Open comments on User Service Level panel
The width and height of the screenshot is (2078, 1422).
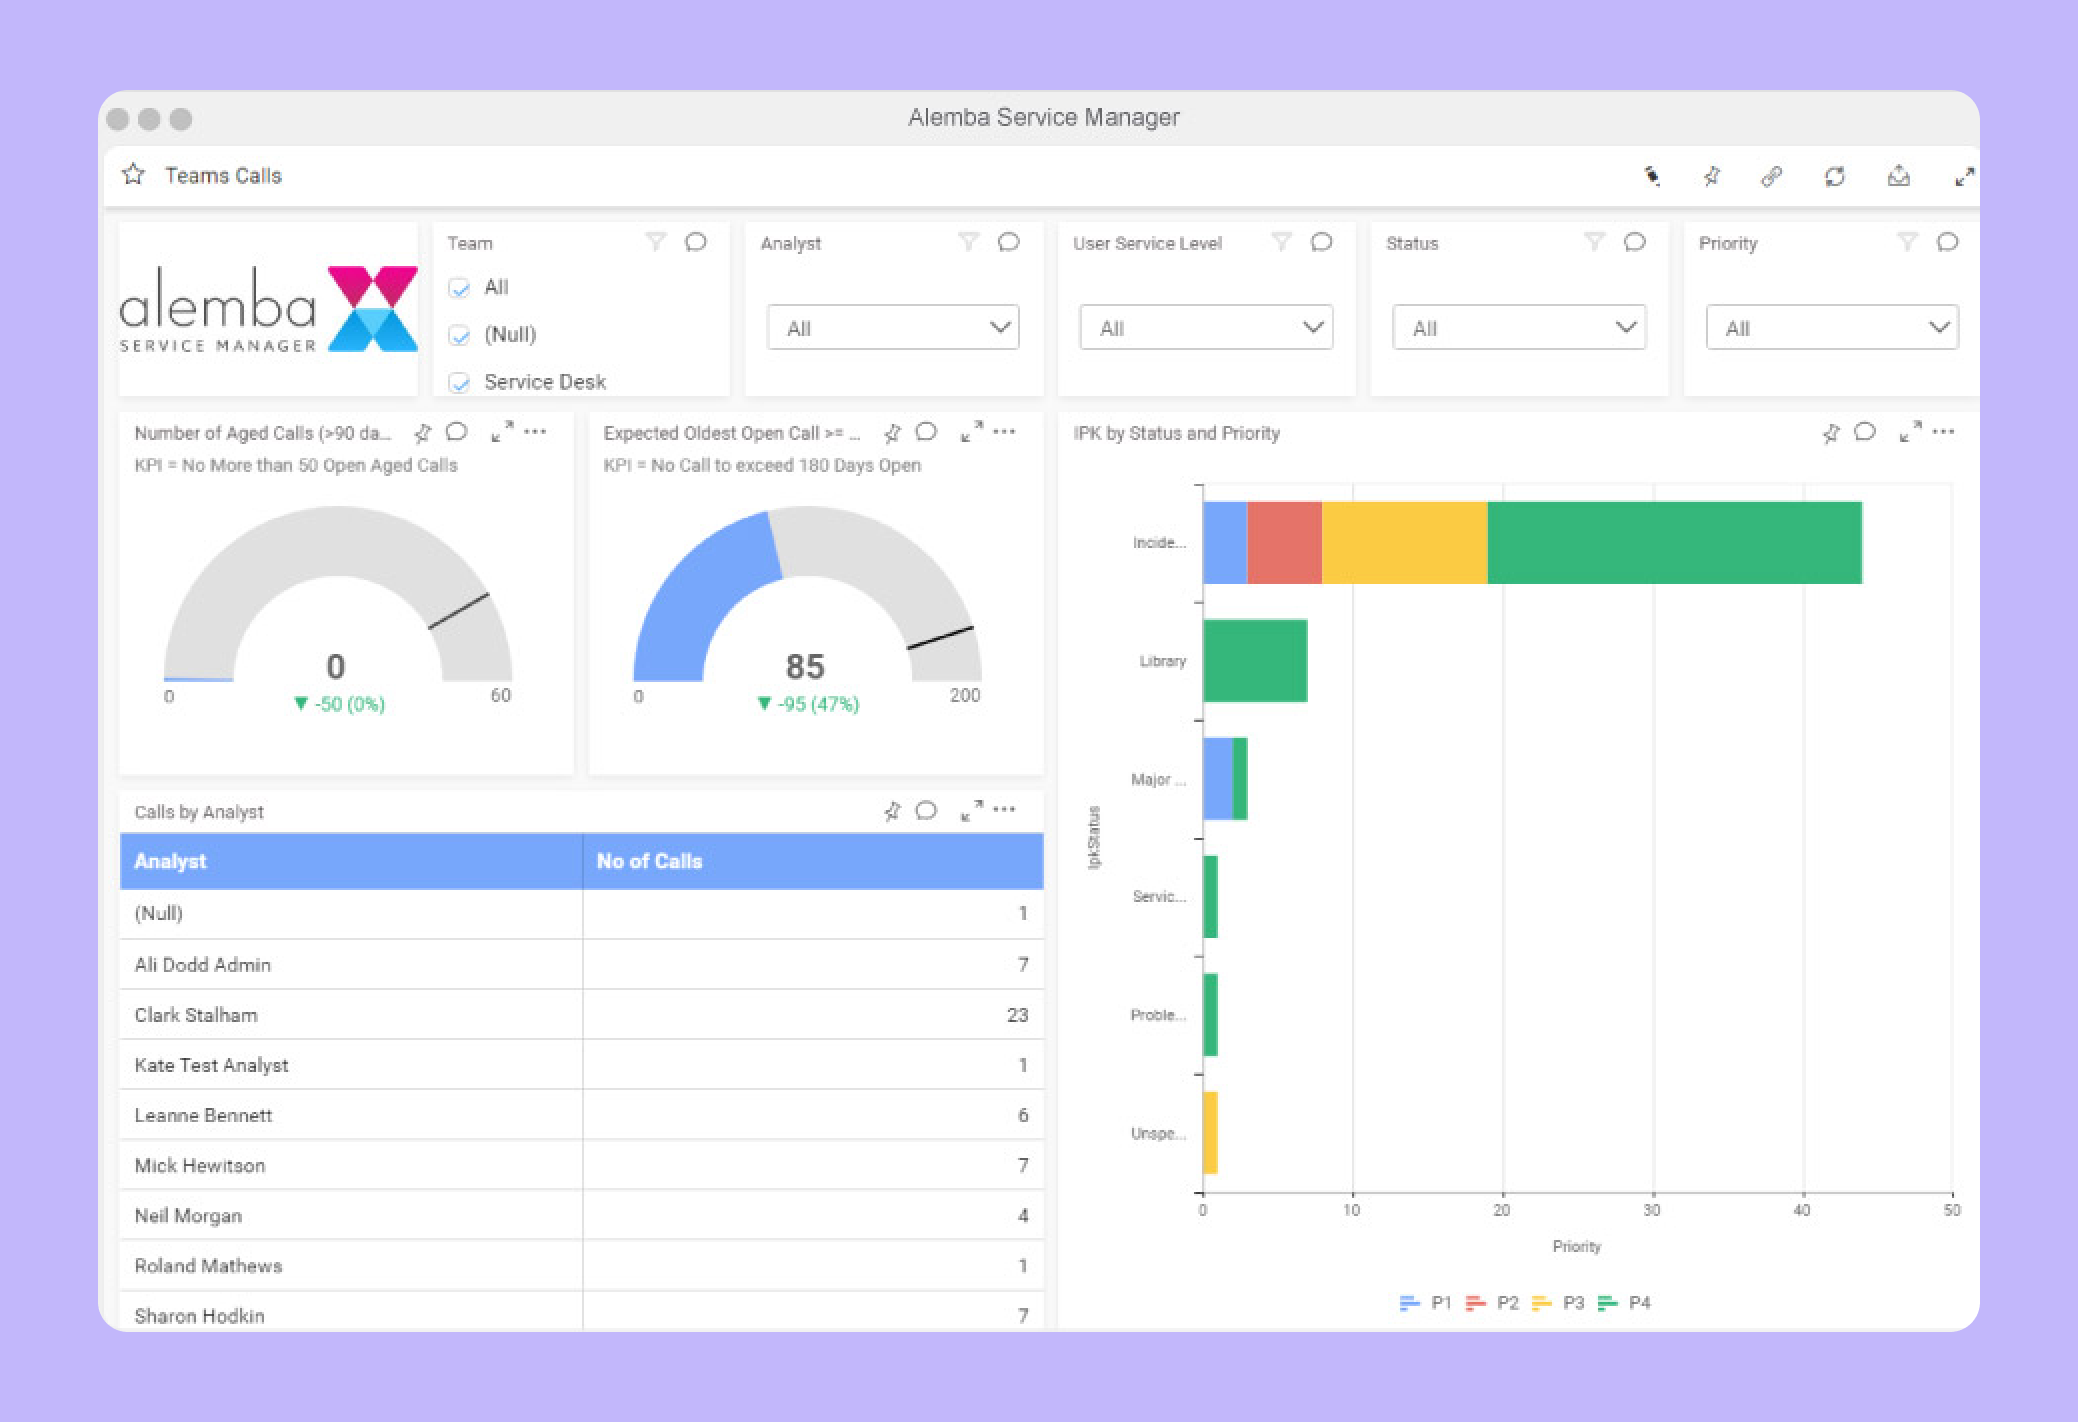point(1322,242)
